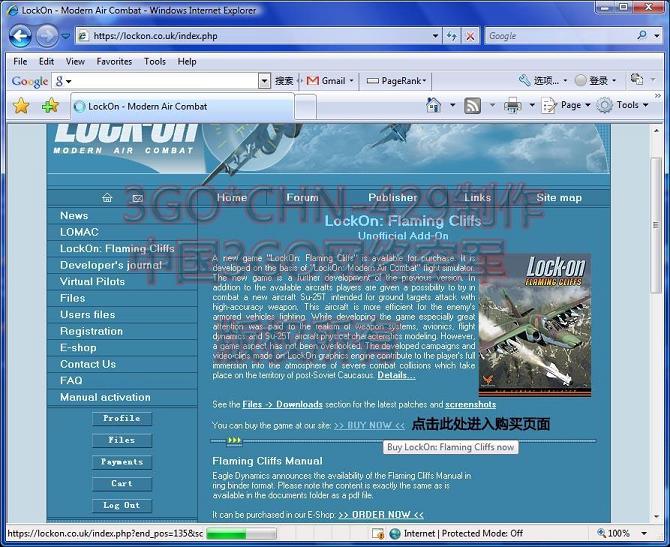
Task: Open the Tools menu in menu bar
Action: 155,62
